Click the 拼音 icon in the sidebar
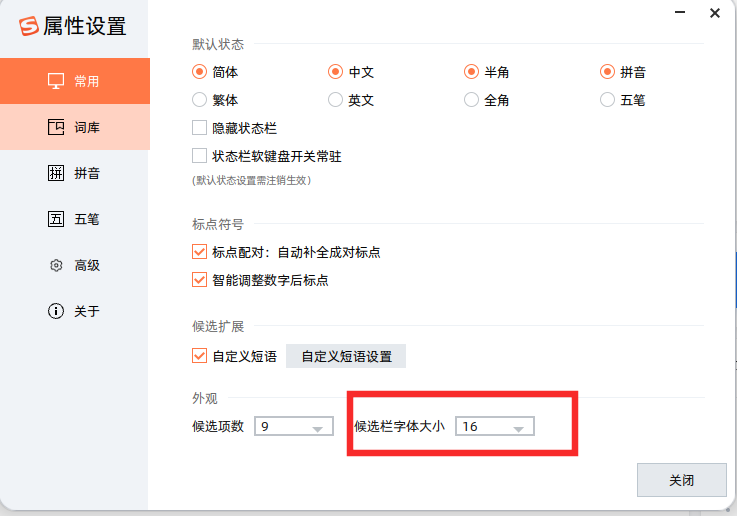The image size is (737, 516). (56, 173)
